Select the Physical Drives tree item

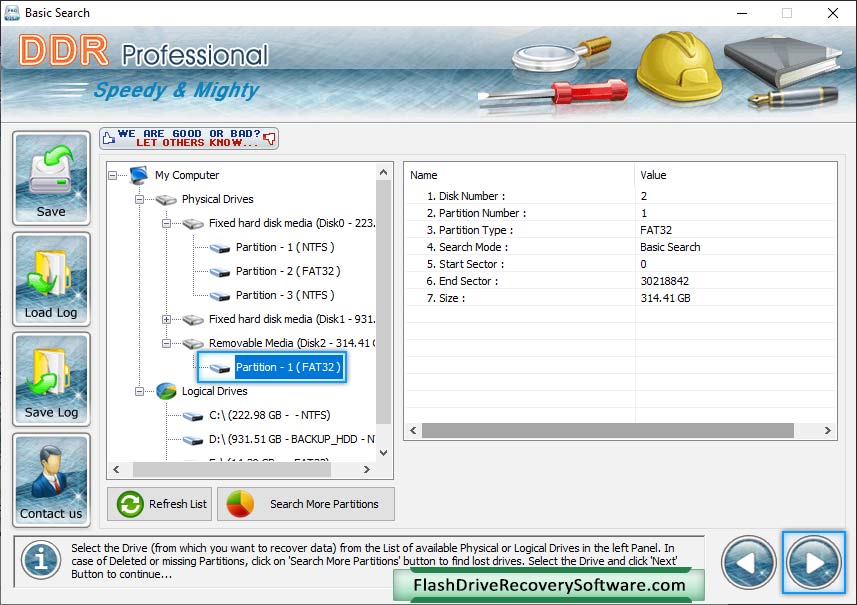click(218, 199)
